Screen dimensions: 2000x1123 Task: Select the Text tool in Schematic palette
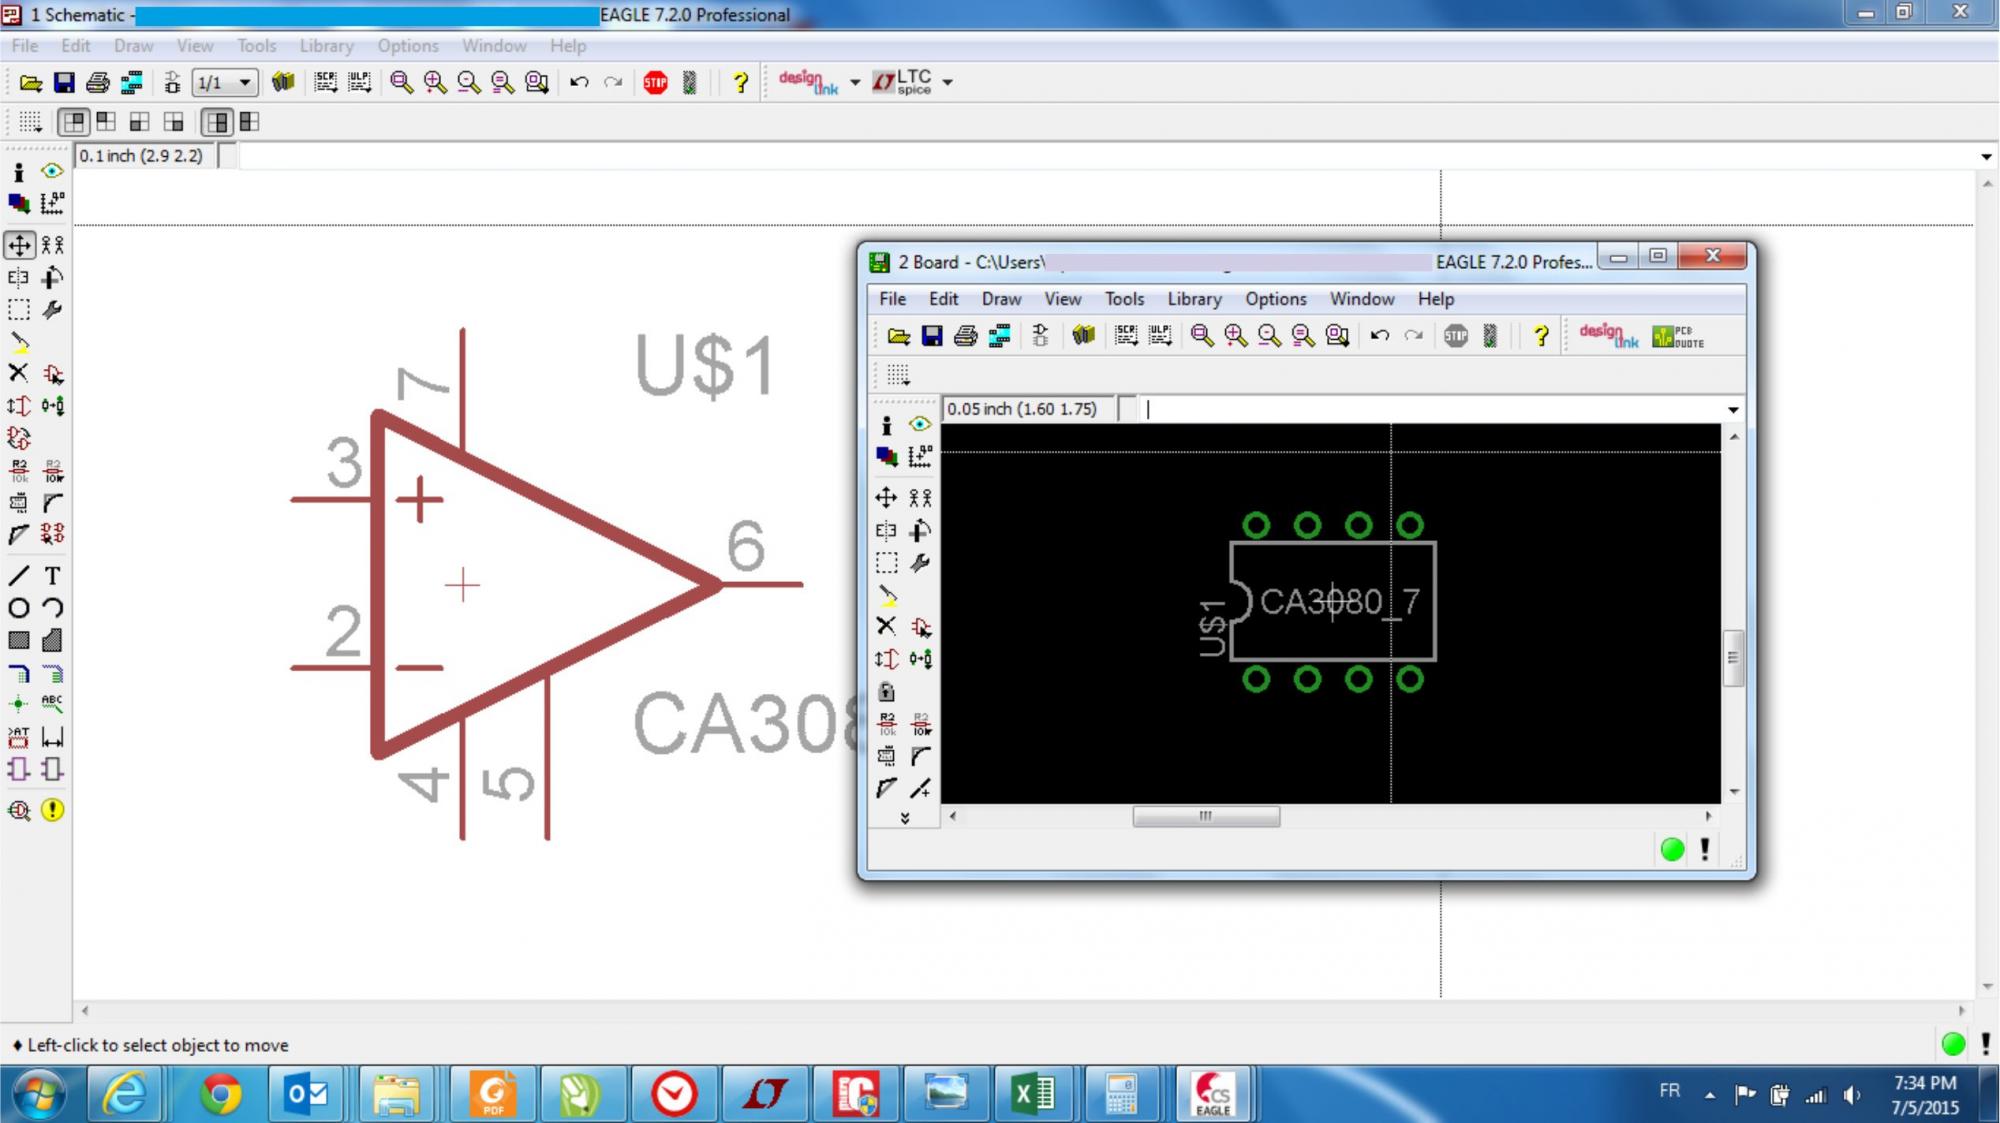[53, 576]
